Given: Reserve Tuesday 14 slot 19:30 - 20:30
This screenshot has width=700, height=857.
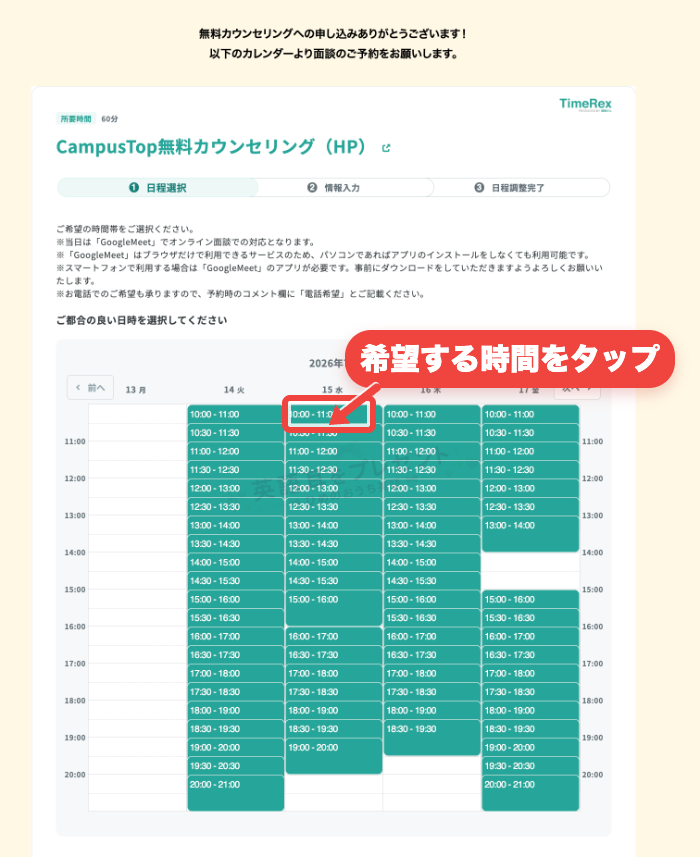Looking at the screenshot, I should 236,766.
